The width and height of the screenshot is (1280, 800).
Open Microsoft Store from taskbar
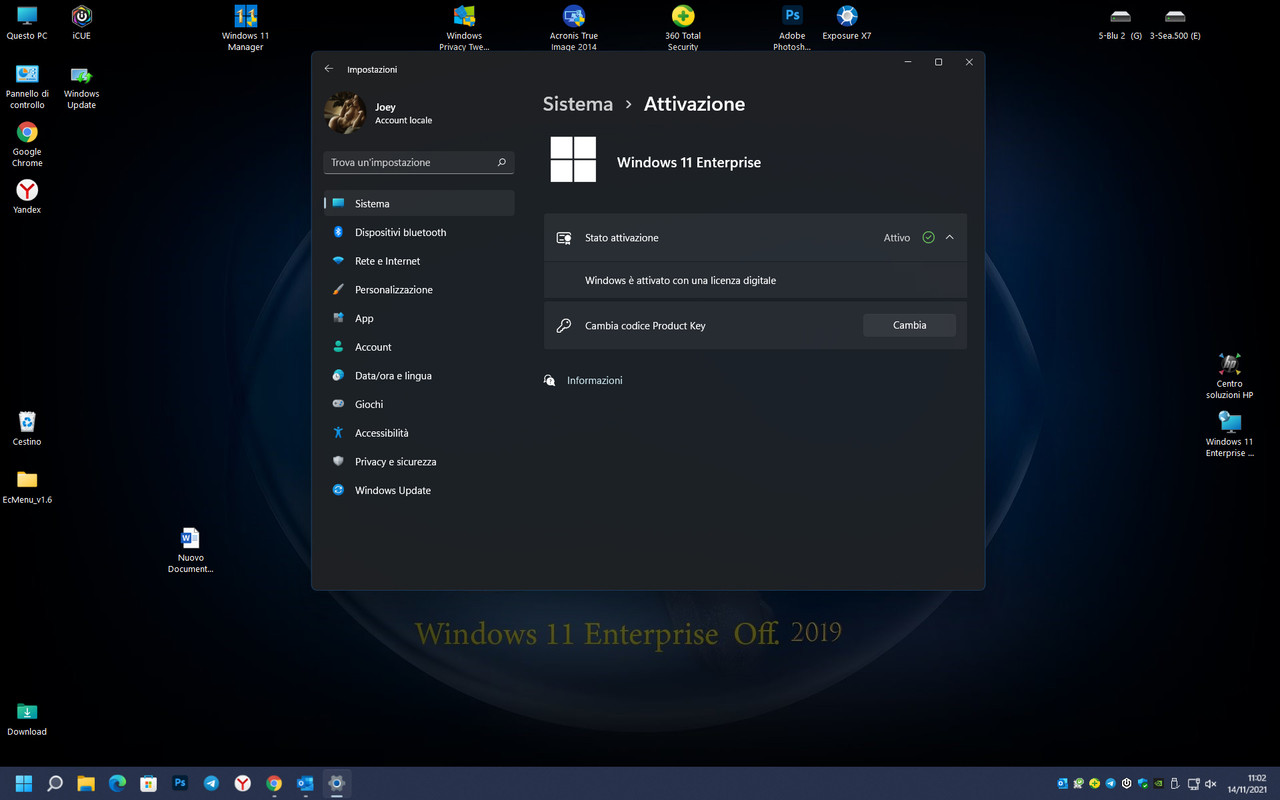tap(148, 783)
